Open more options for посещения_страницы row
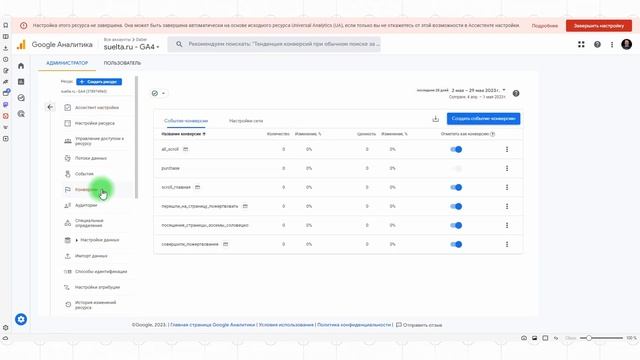The height and width of the screenshot is (360, 640). (x=507, y=225)
